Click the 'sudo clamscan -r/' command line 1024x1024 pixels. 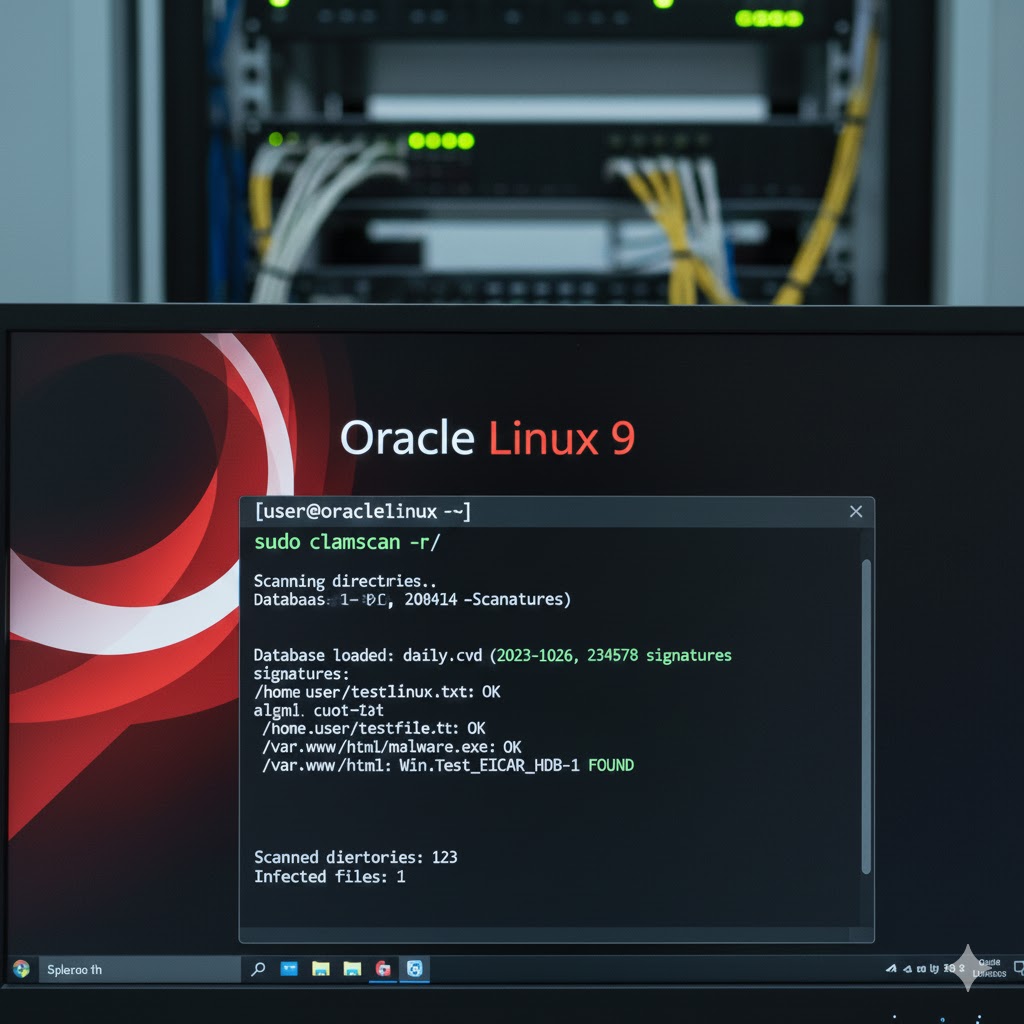coord(347,542)
